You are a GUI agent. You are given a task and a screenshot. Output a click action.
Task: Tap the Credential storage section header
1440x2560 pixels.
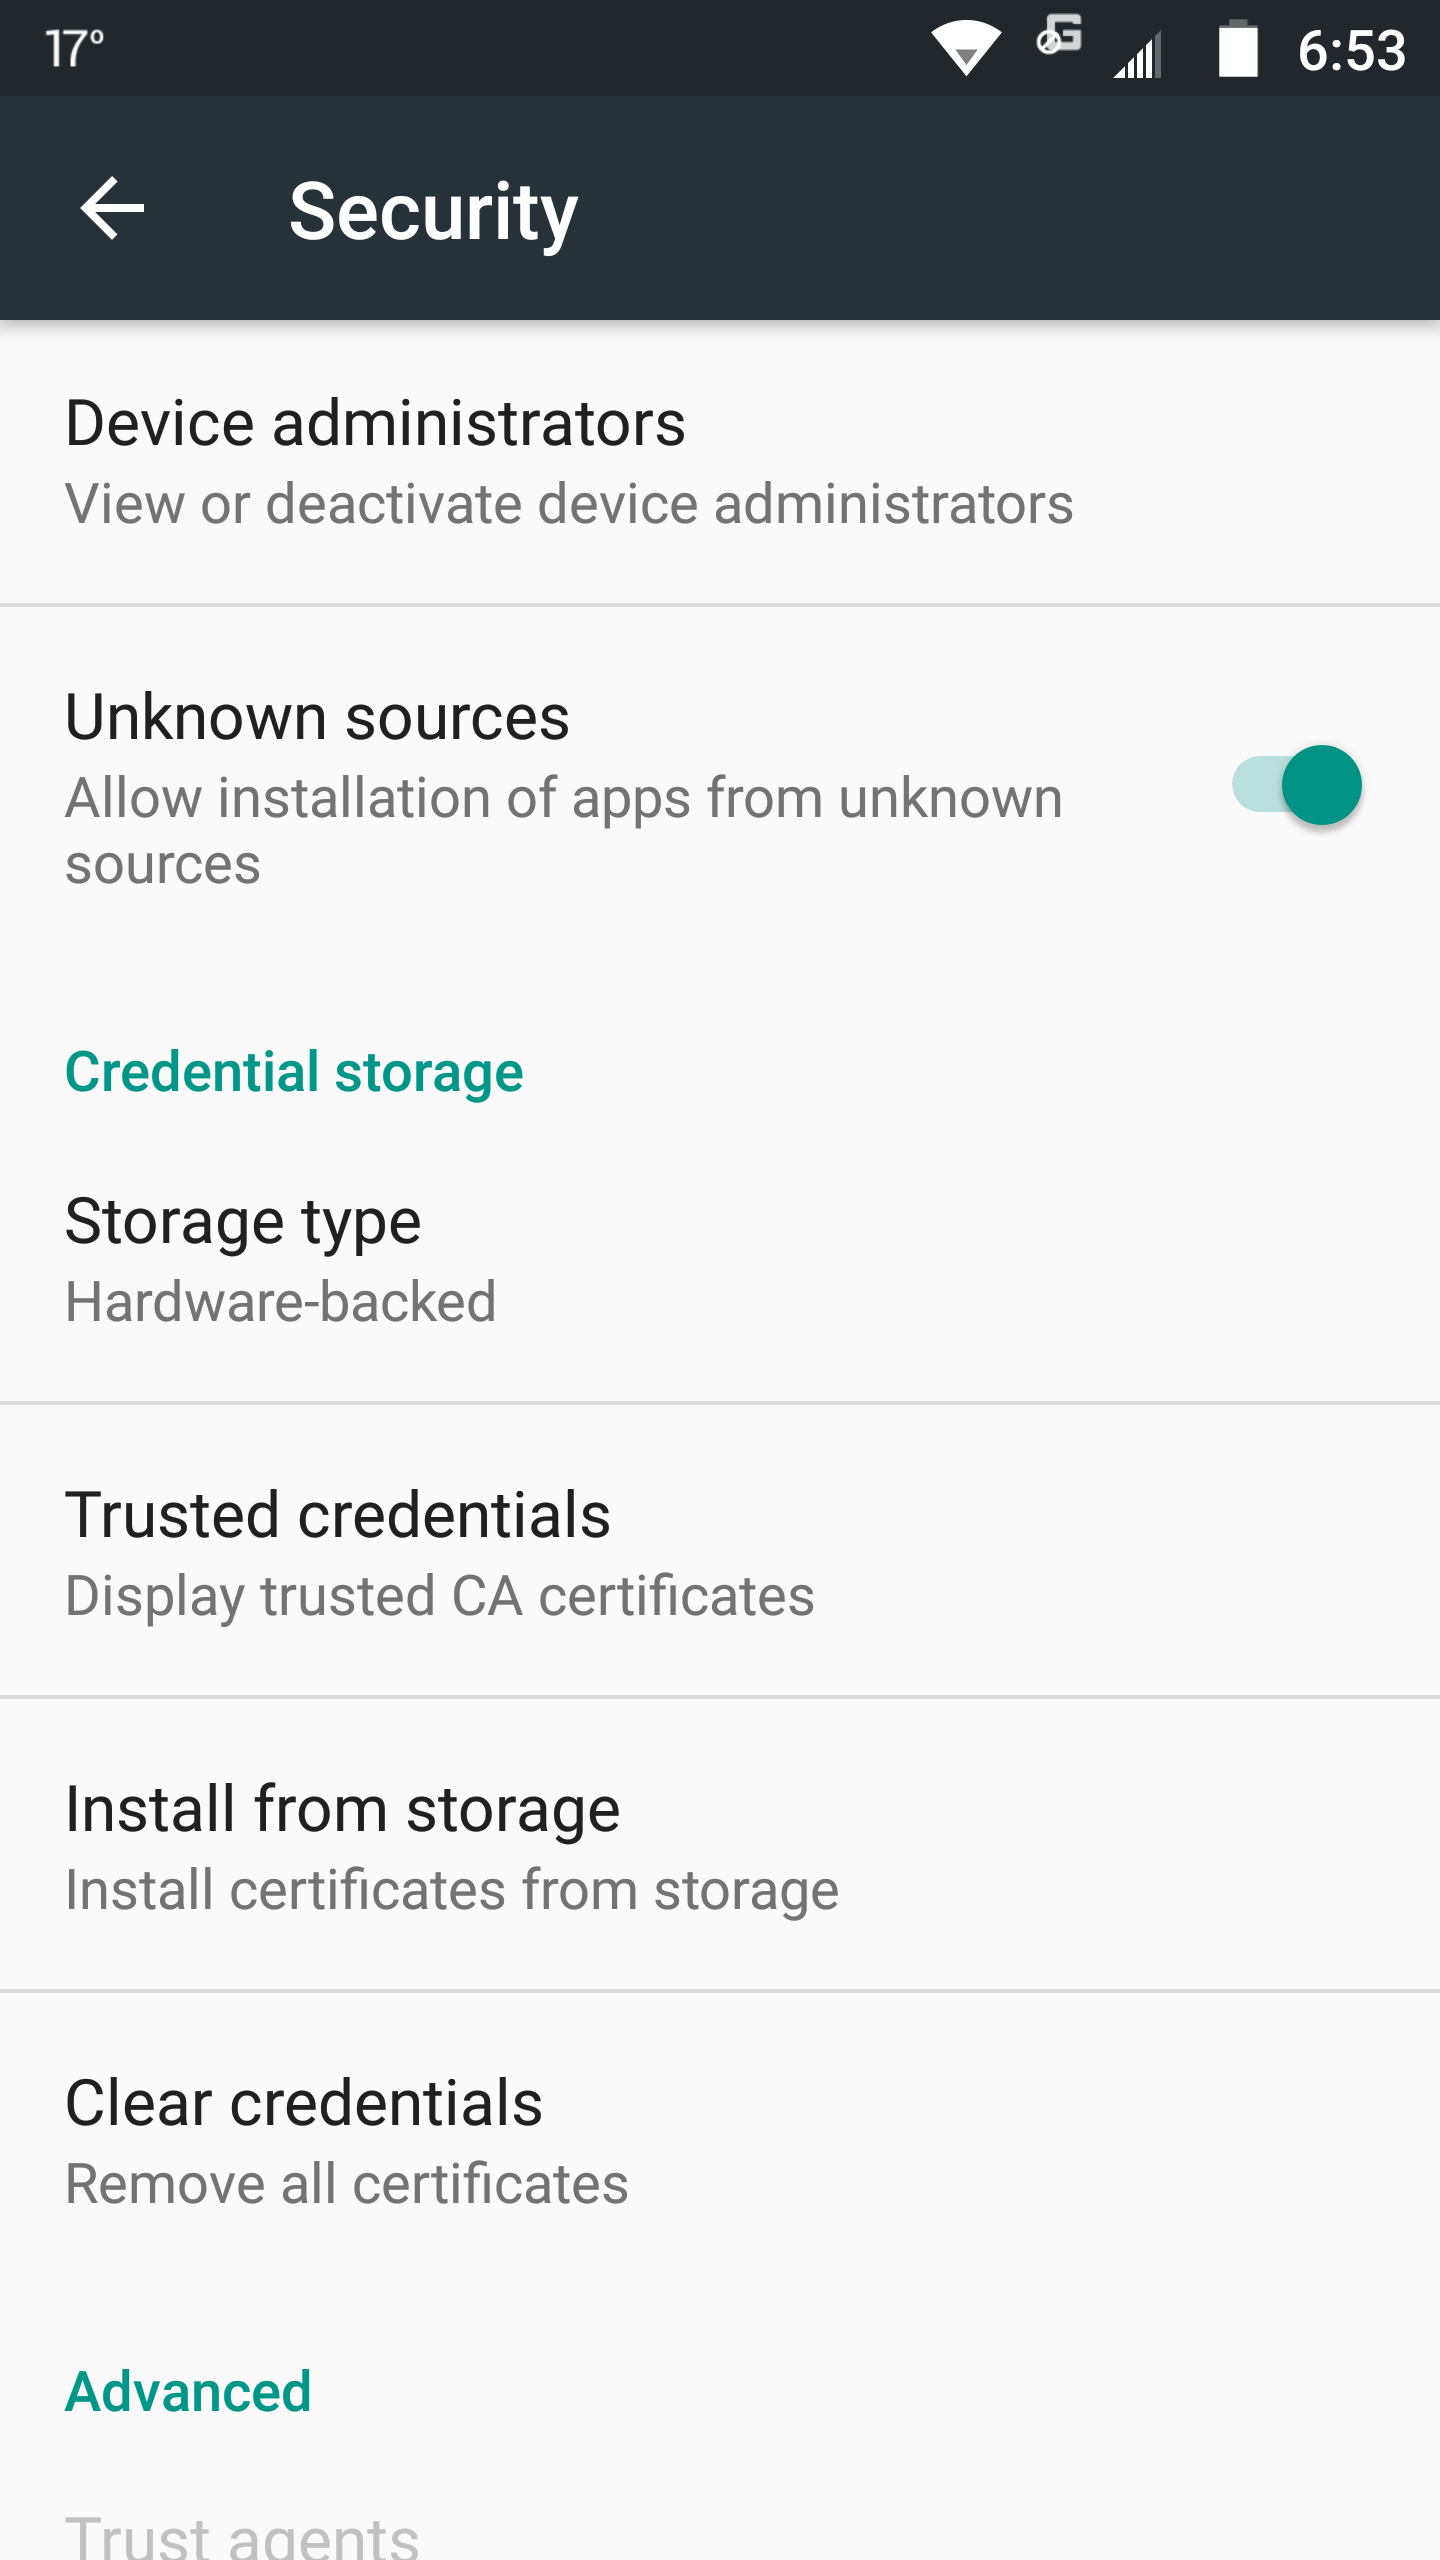point(294,1072)
